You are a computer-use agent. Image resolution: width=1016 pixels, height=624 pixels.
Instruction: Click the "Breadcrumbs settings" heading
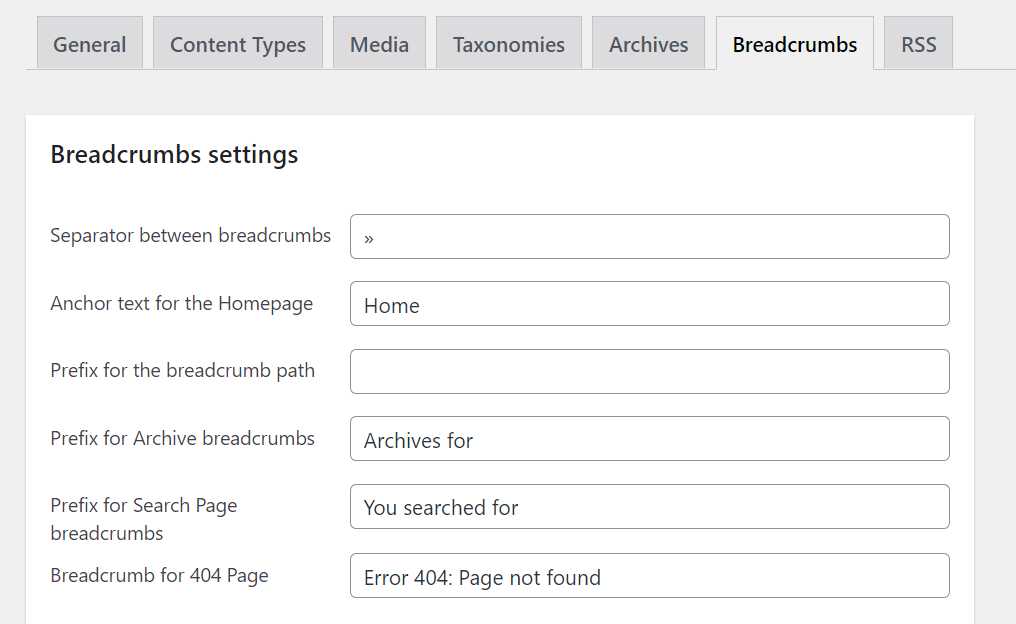174,155
